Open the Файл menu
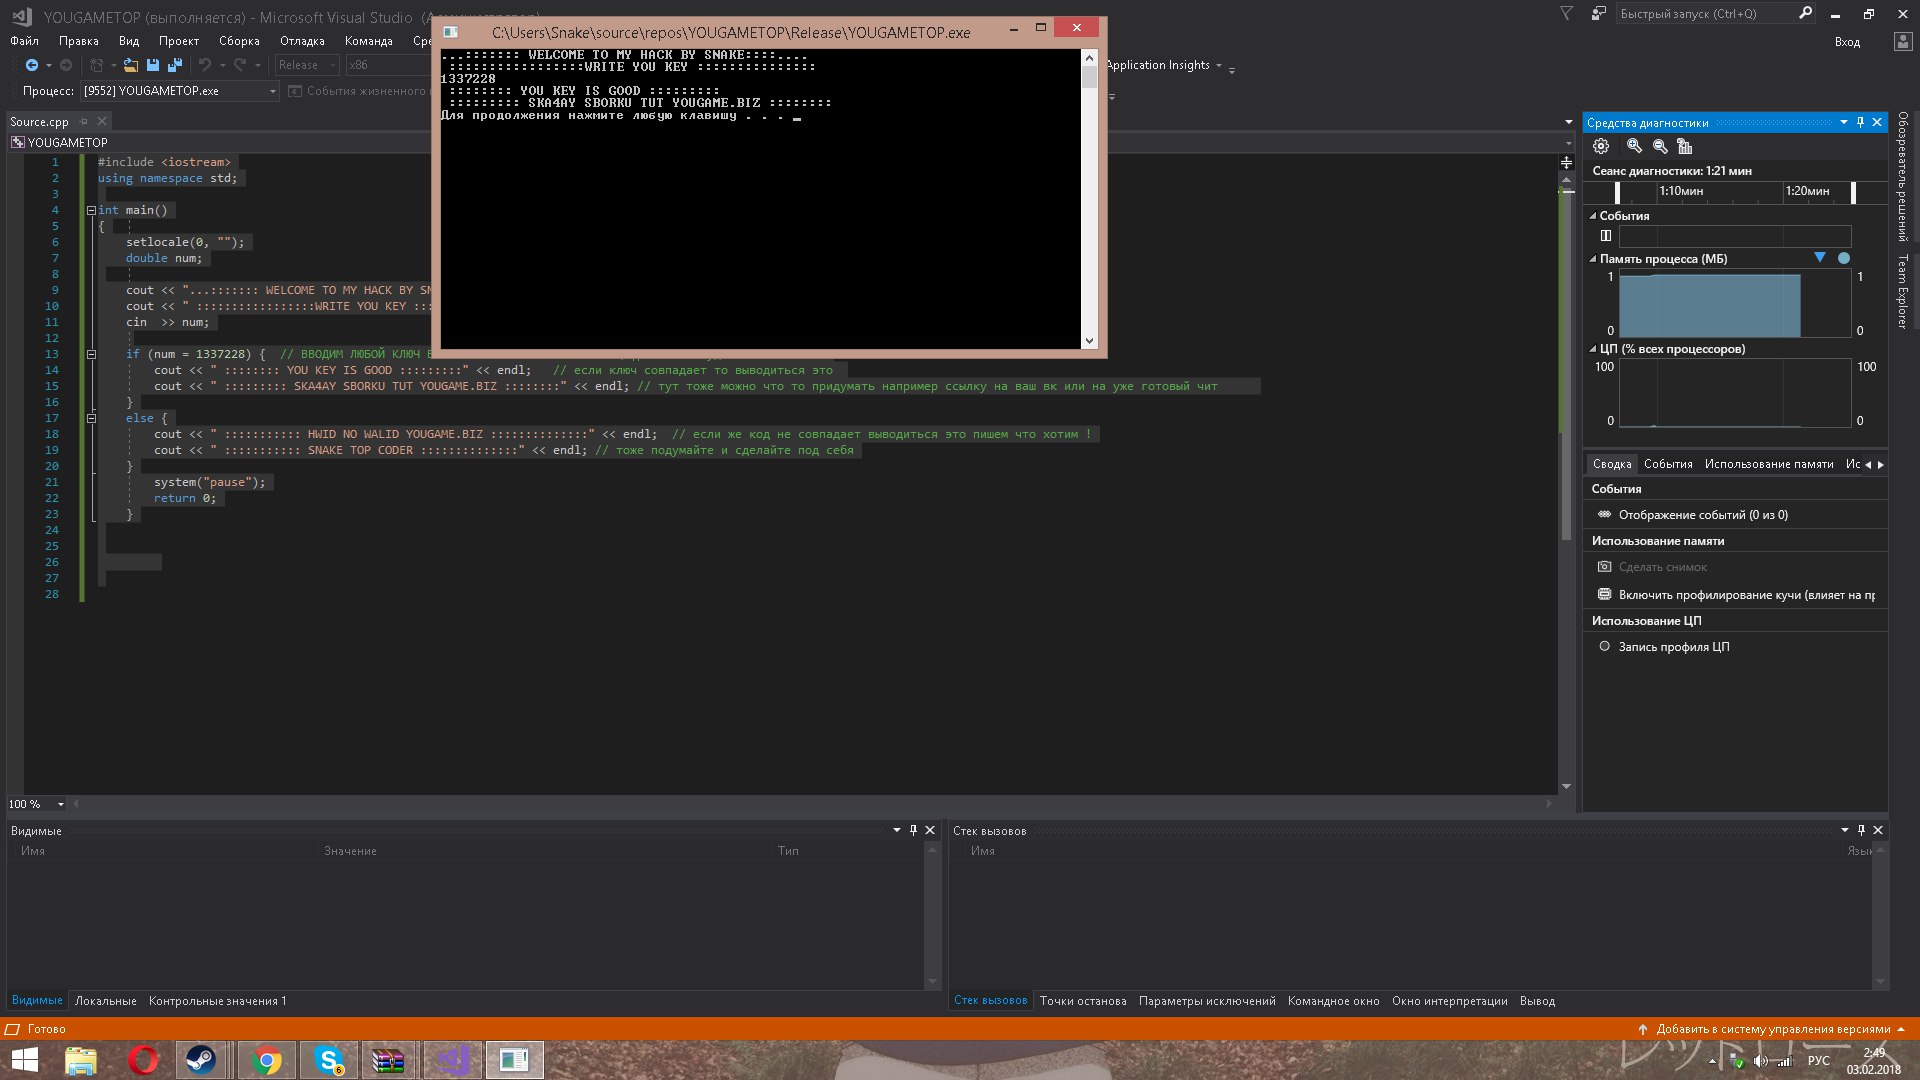Screen dimensions: 1920x1080 24,41
